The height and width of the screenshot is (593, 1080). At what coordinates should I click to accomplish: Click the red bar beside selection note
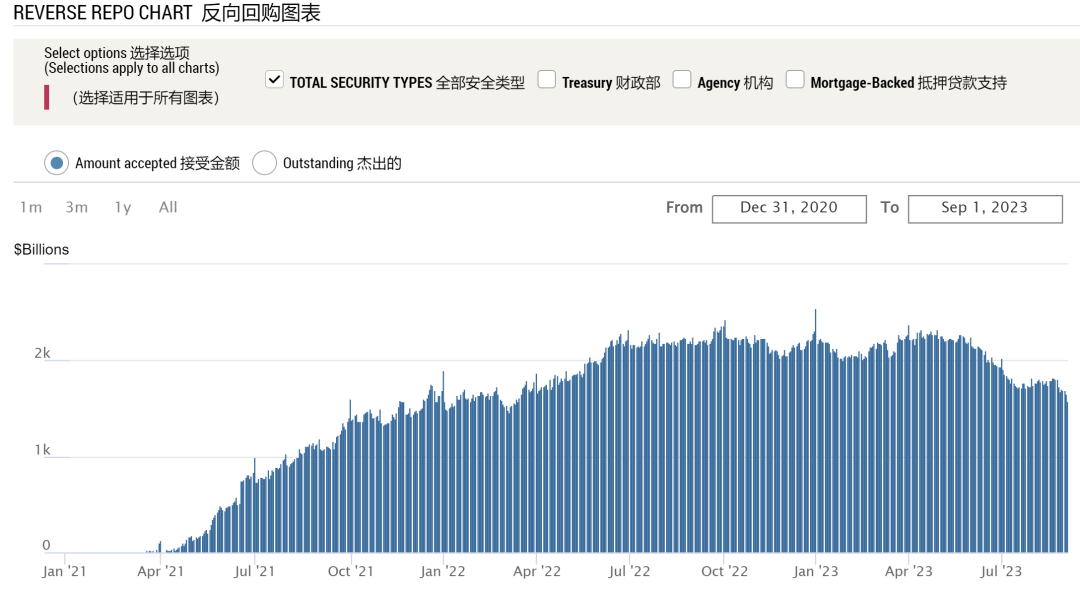click(x=46, y=97)
